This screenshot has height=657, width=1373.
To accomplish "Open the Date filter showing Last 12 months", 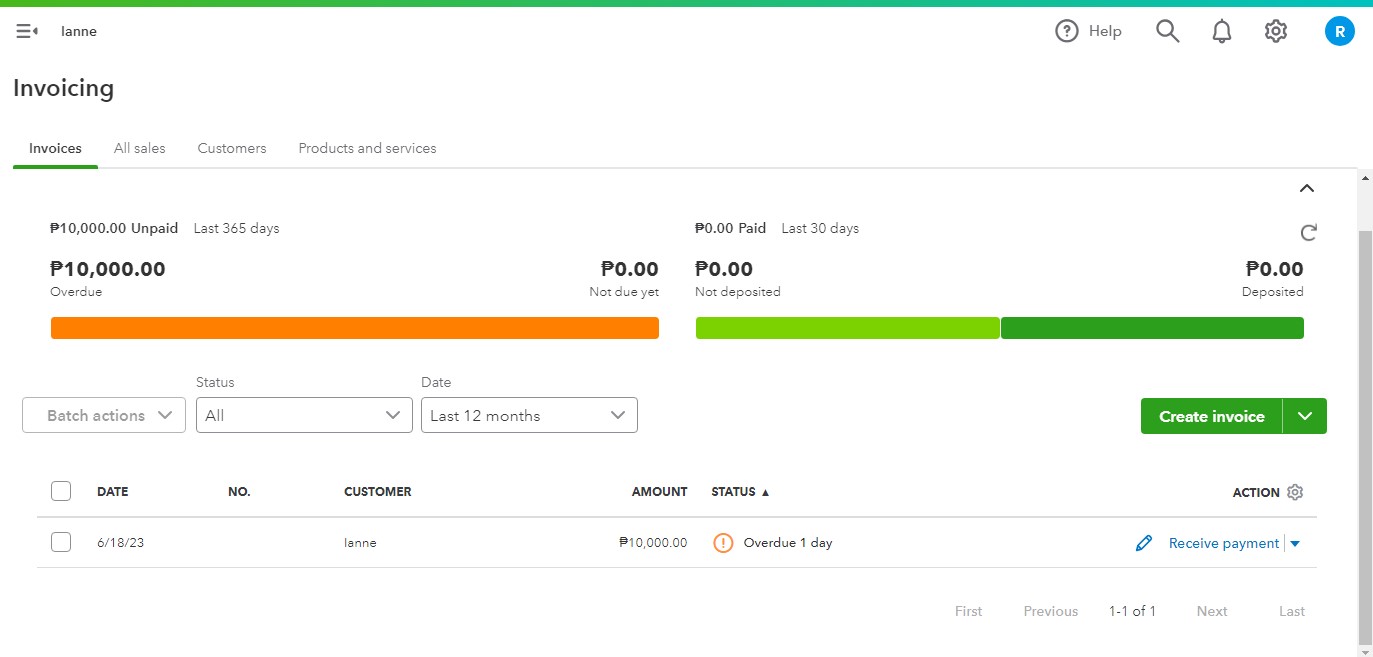I will [528, 416].
